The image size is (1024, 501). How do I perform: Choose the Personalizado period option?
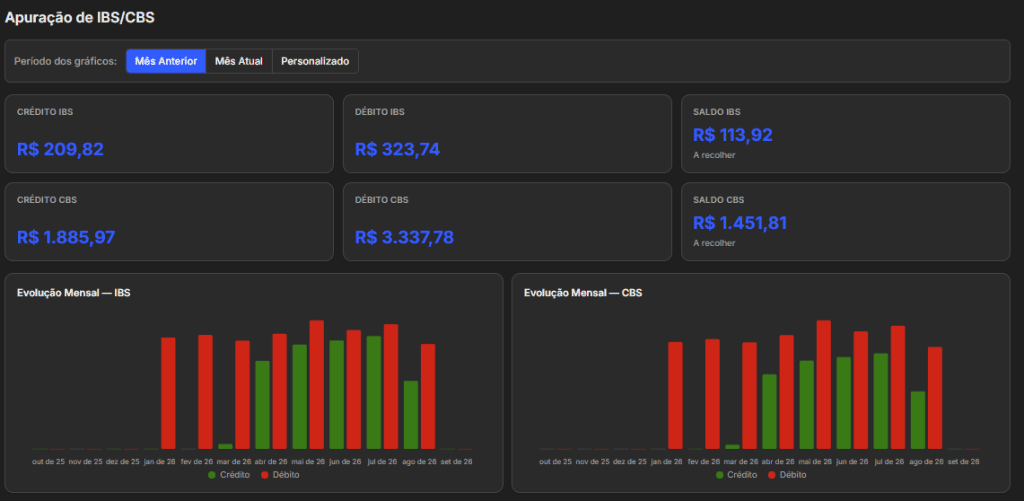315,61
